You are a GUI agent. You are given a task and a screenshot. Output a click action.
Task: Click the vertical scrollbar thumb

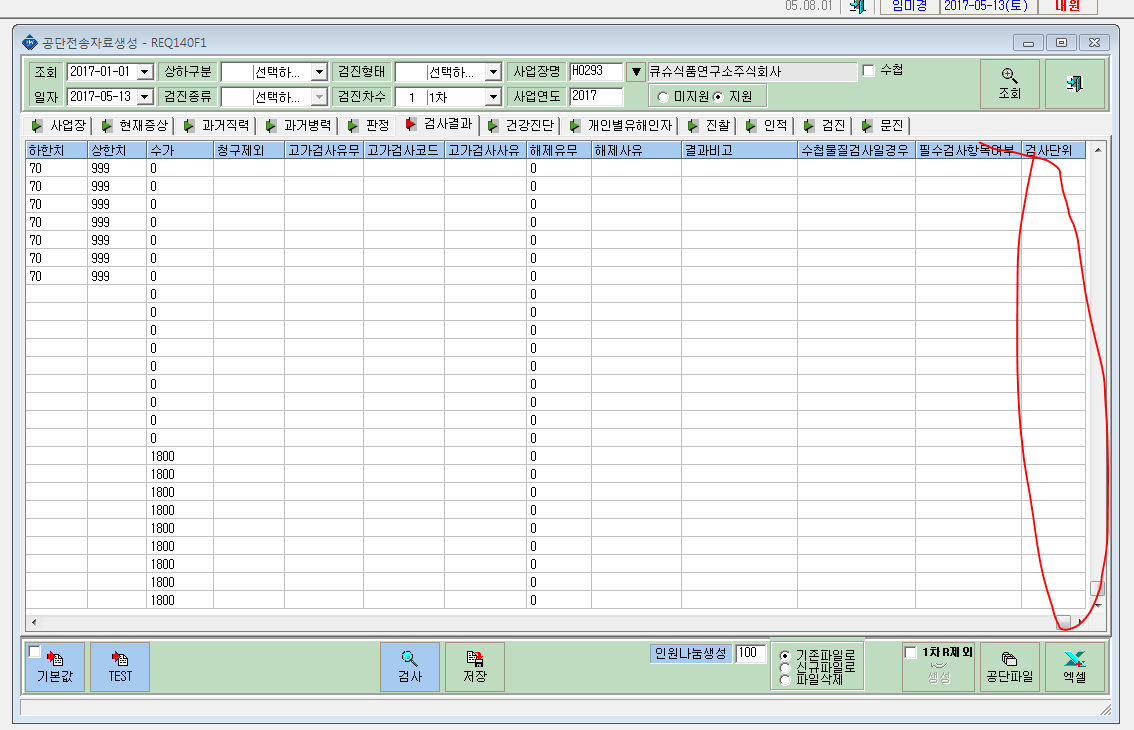click(x=1097, y=588)
